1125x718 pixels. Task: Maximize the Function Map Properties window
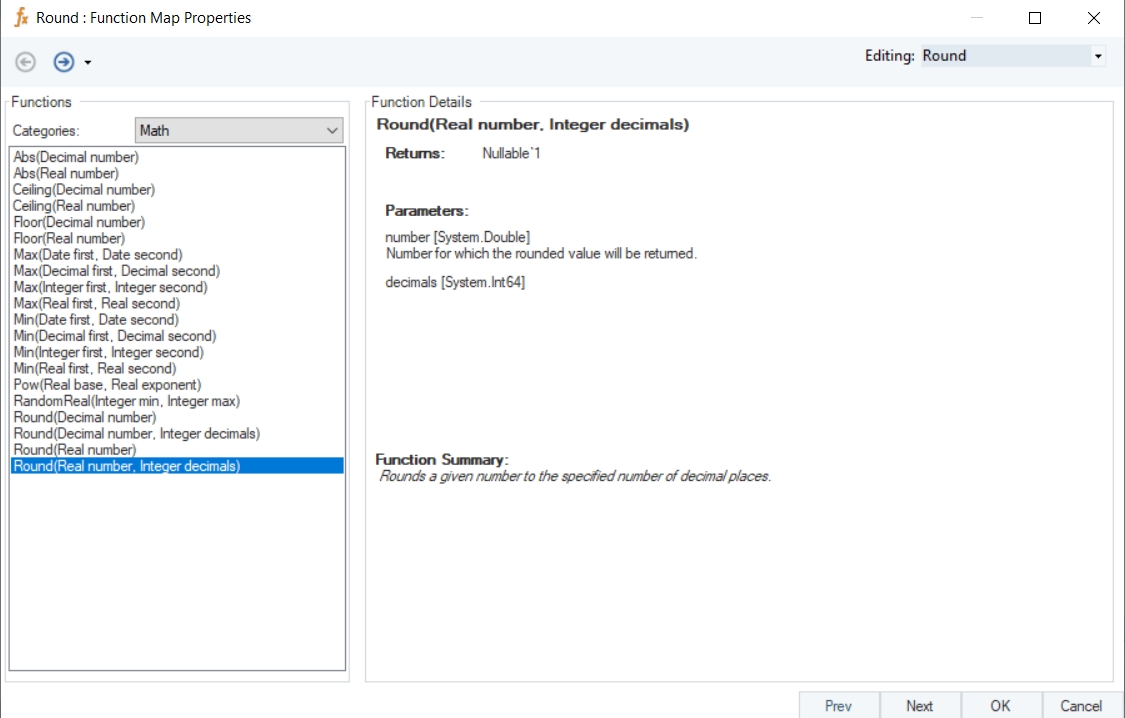pos(1035,18)
